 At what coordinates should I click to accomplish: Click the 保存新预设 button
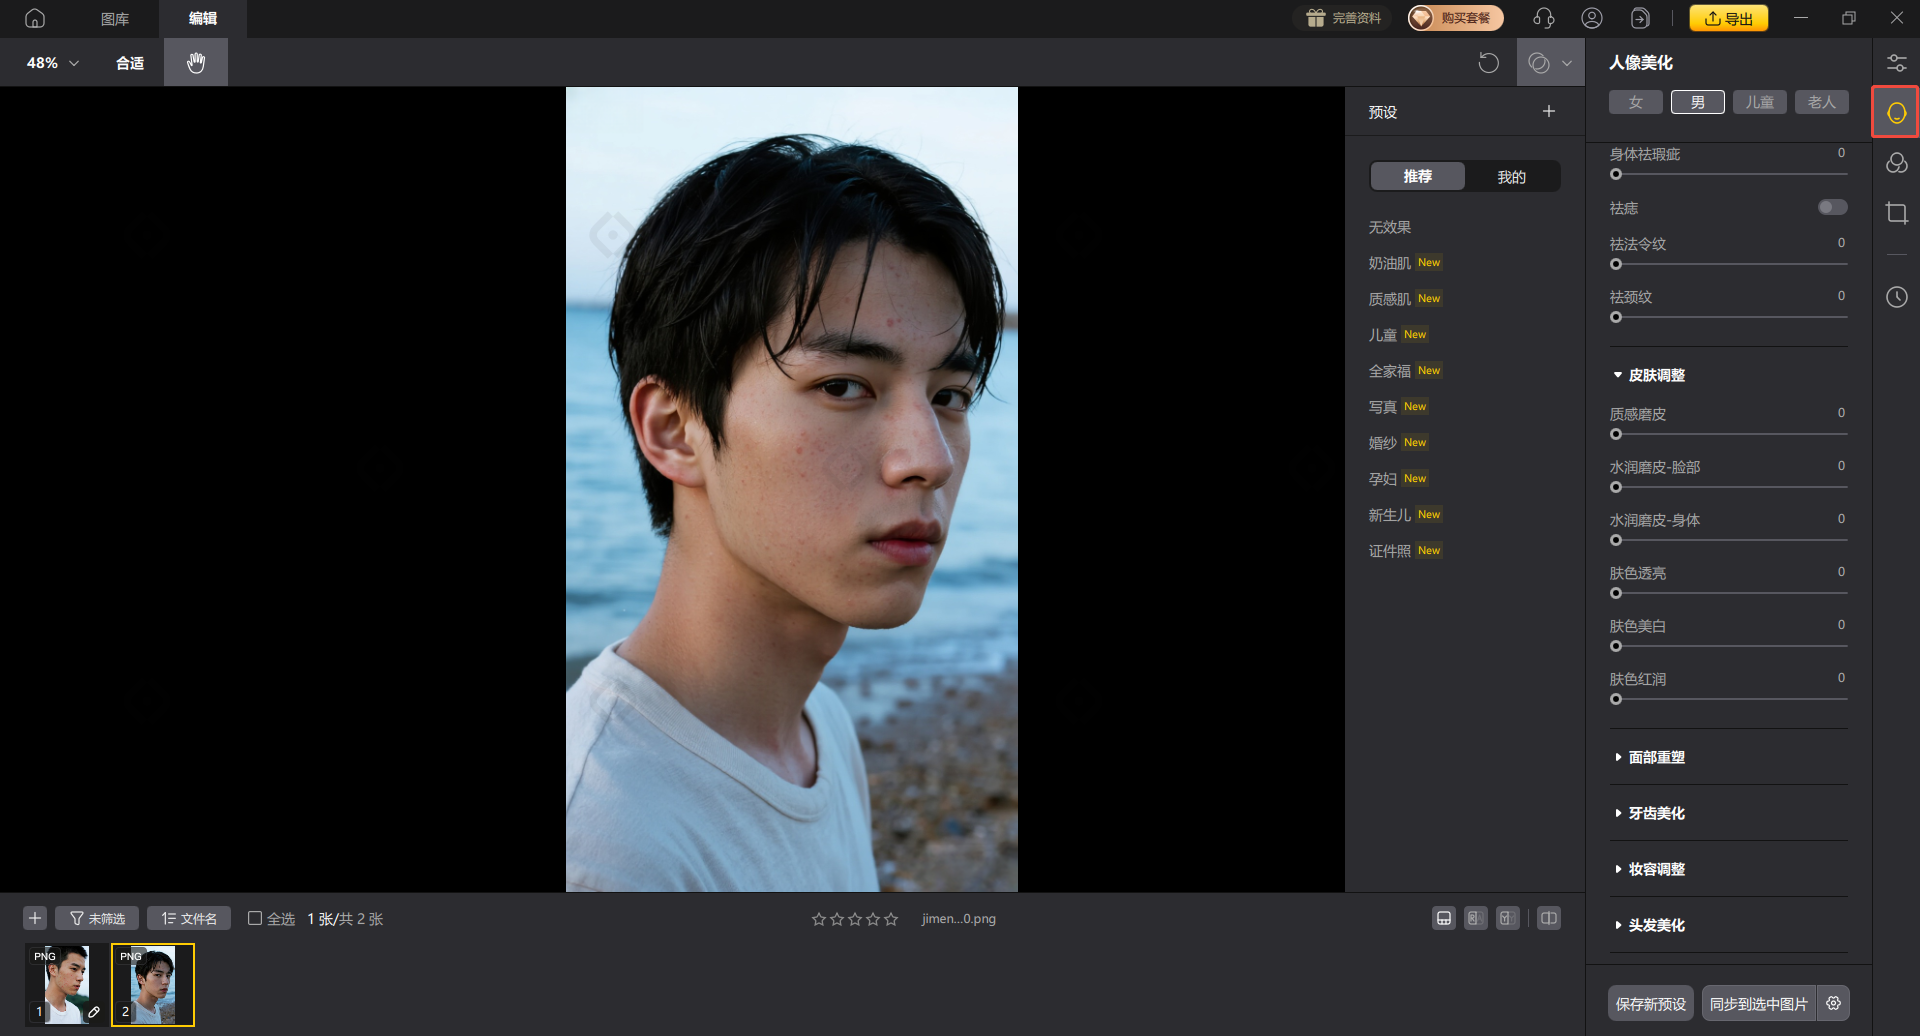(x=1650, y=1003)
